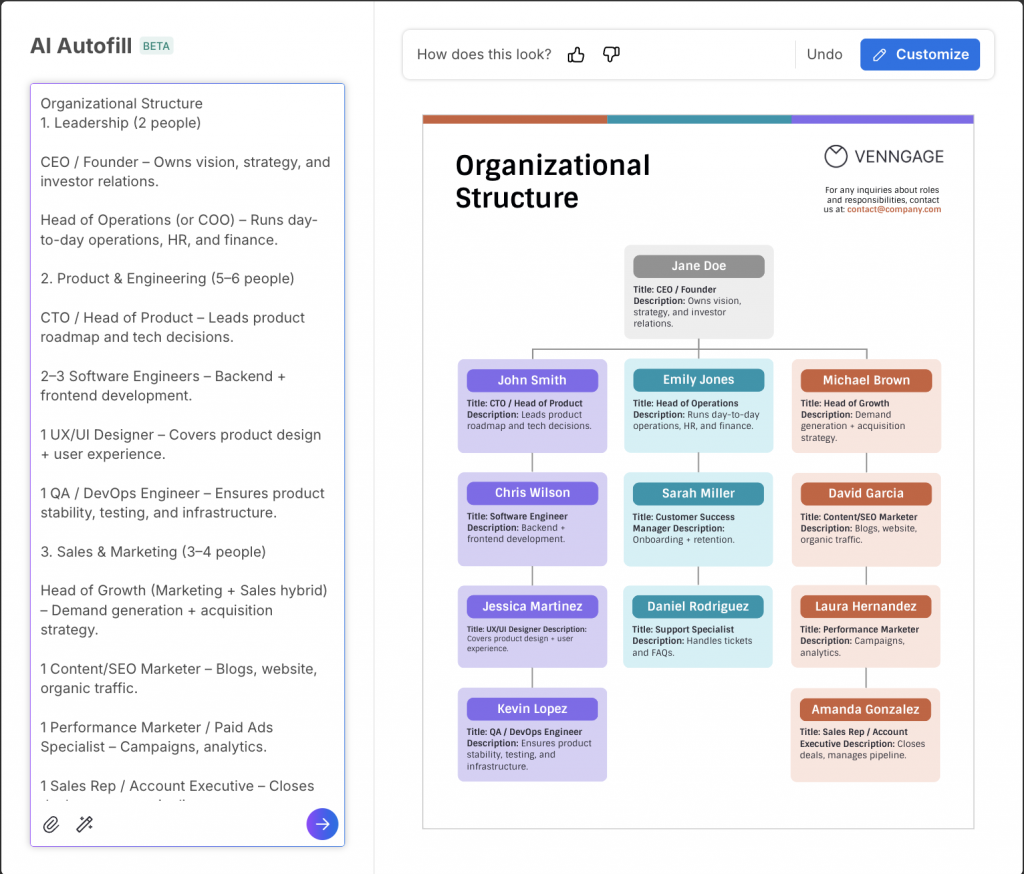Screen dimensions: 1024x874
Task: Click the Customize button label
Action: tap(932, 55)
